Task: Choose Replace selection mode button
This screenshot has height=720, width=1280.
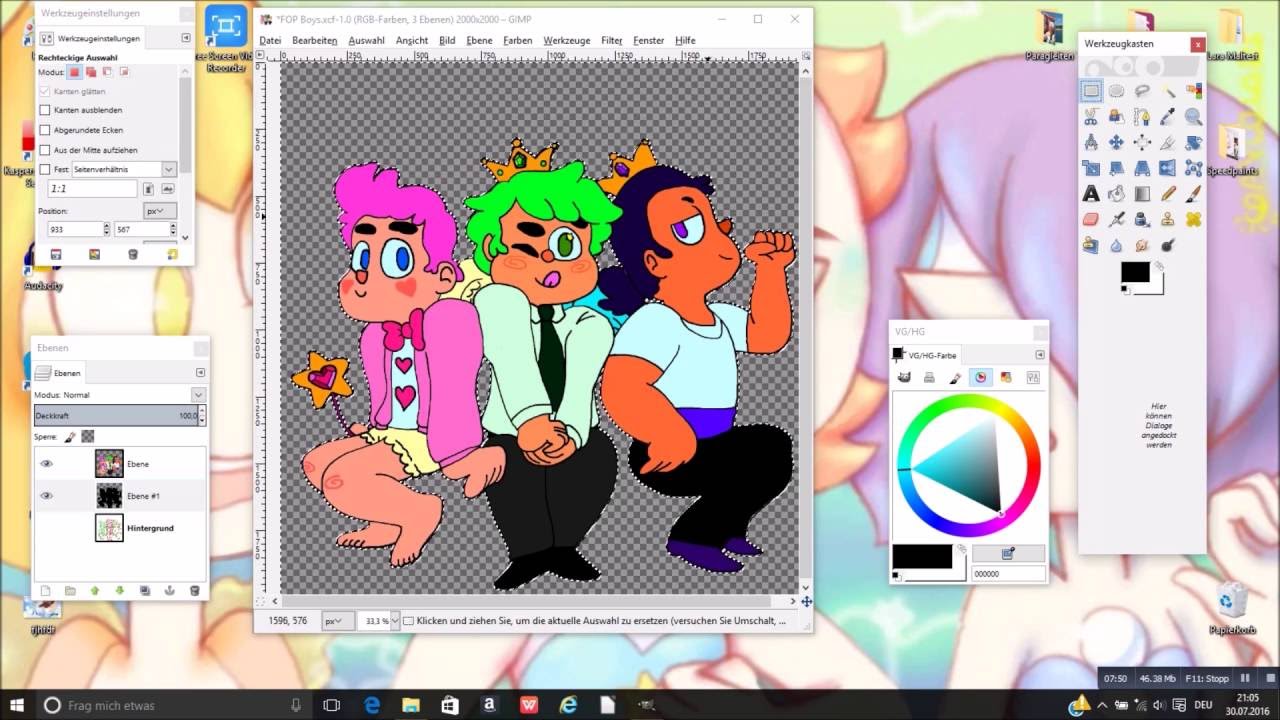Action: tap(74, 72)
